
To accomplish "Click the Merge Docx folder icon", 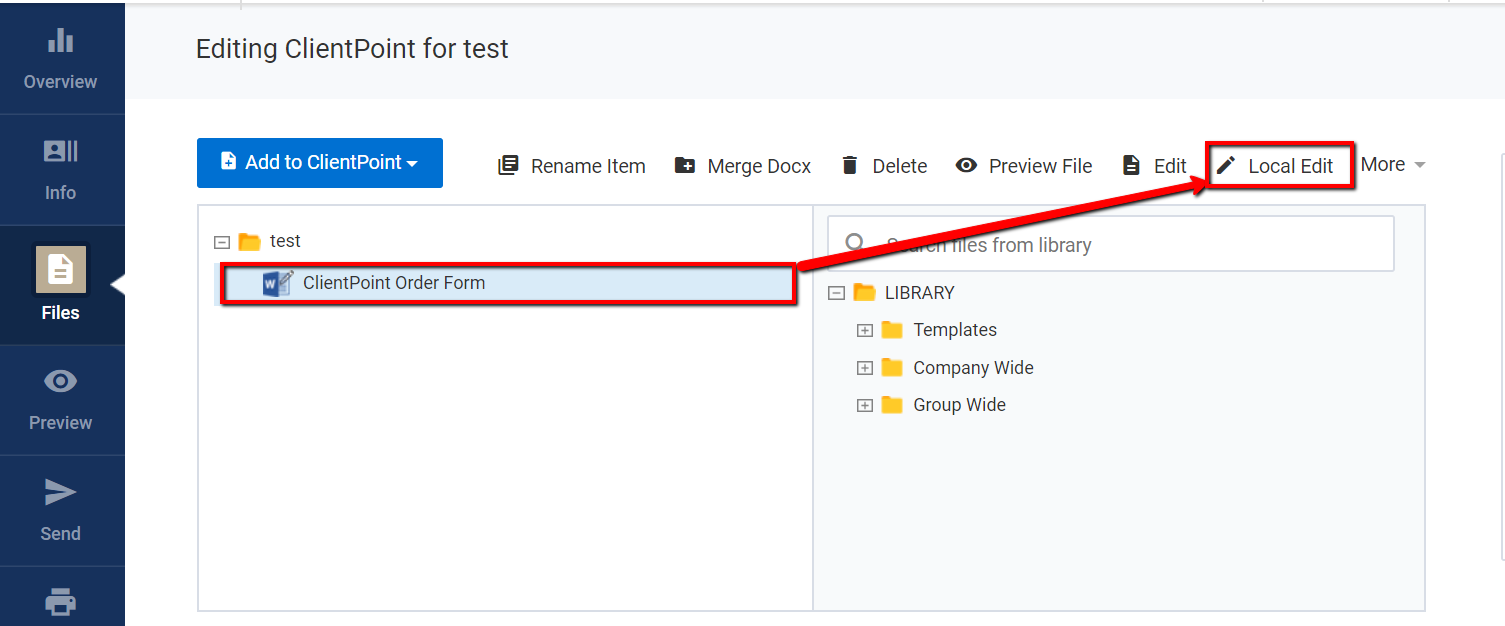I will point(685,165).
